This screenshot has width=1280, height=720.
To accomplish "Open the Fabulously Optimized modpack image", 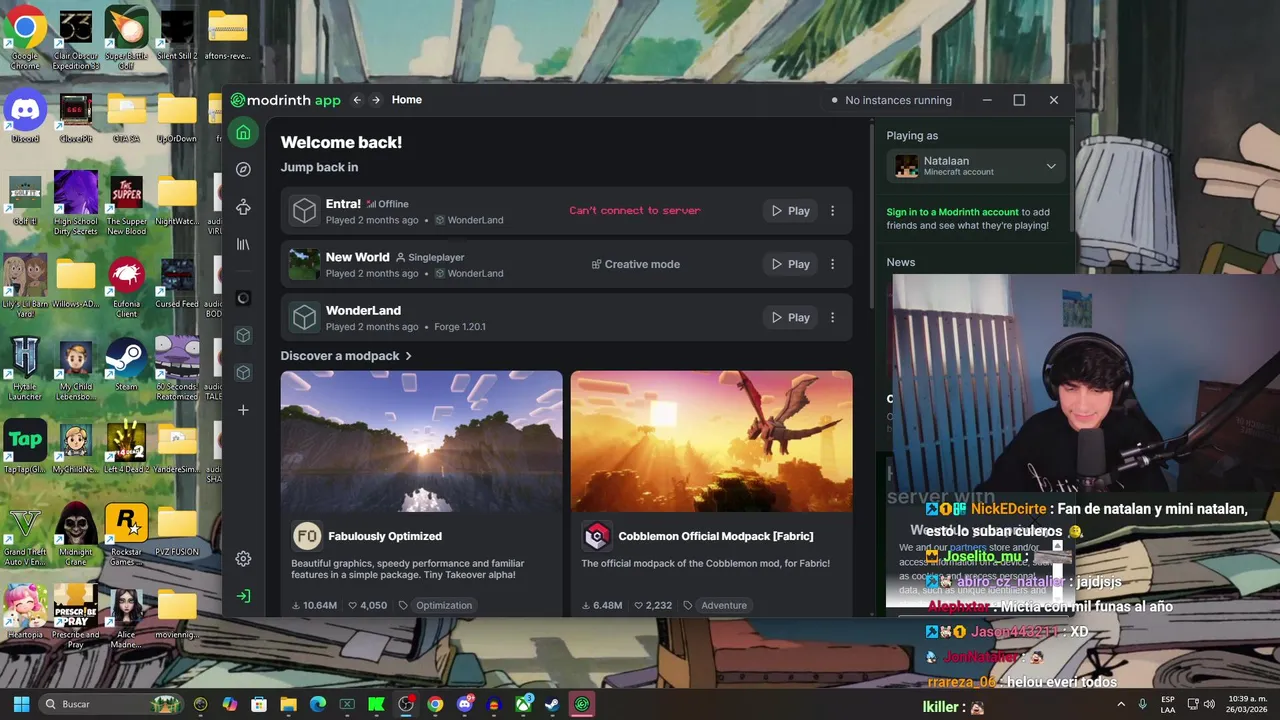I will point(421,441).
